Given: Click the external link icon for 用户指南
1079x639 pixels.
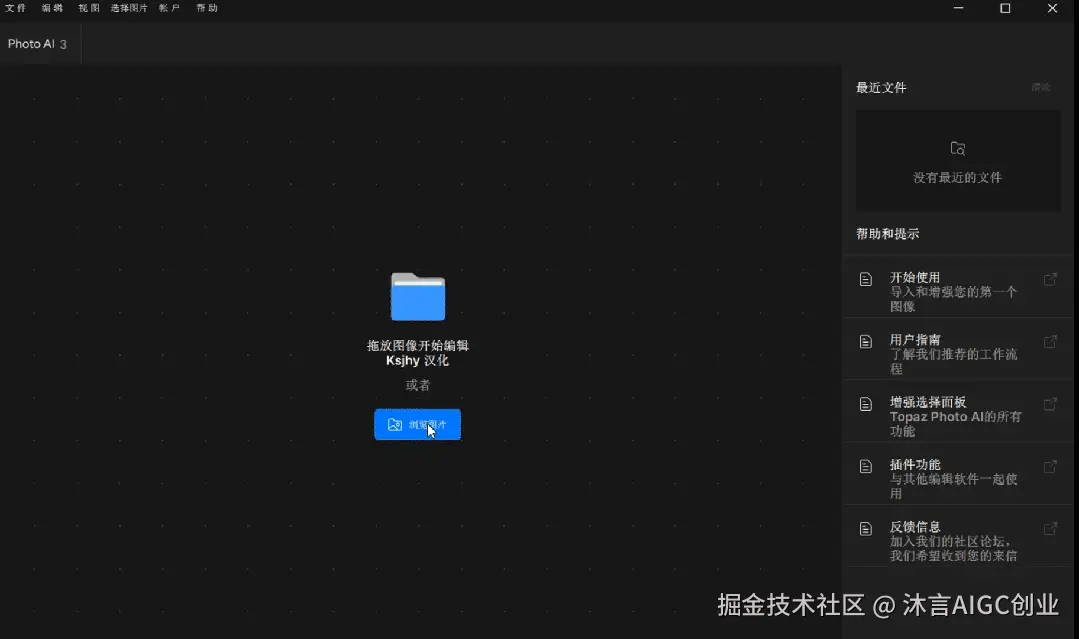Looking at the screenshot, I should (x=1050, y=342).
